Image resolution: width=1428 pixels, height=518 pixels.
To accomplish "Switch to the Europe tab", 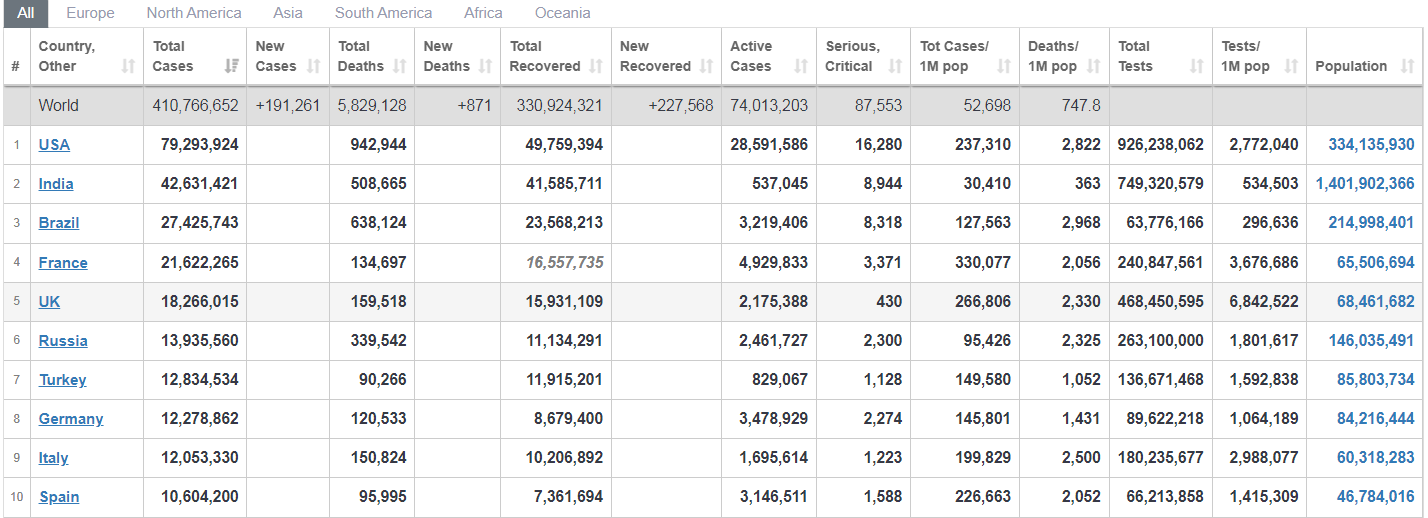I will [90, 13].
